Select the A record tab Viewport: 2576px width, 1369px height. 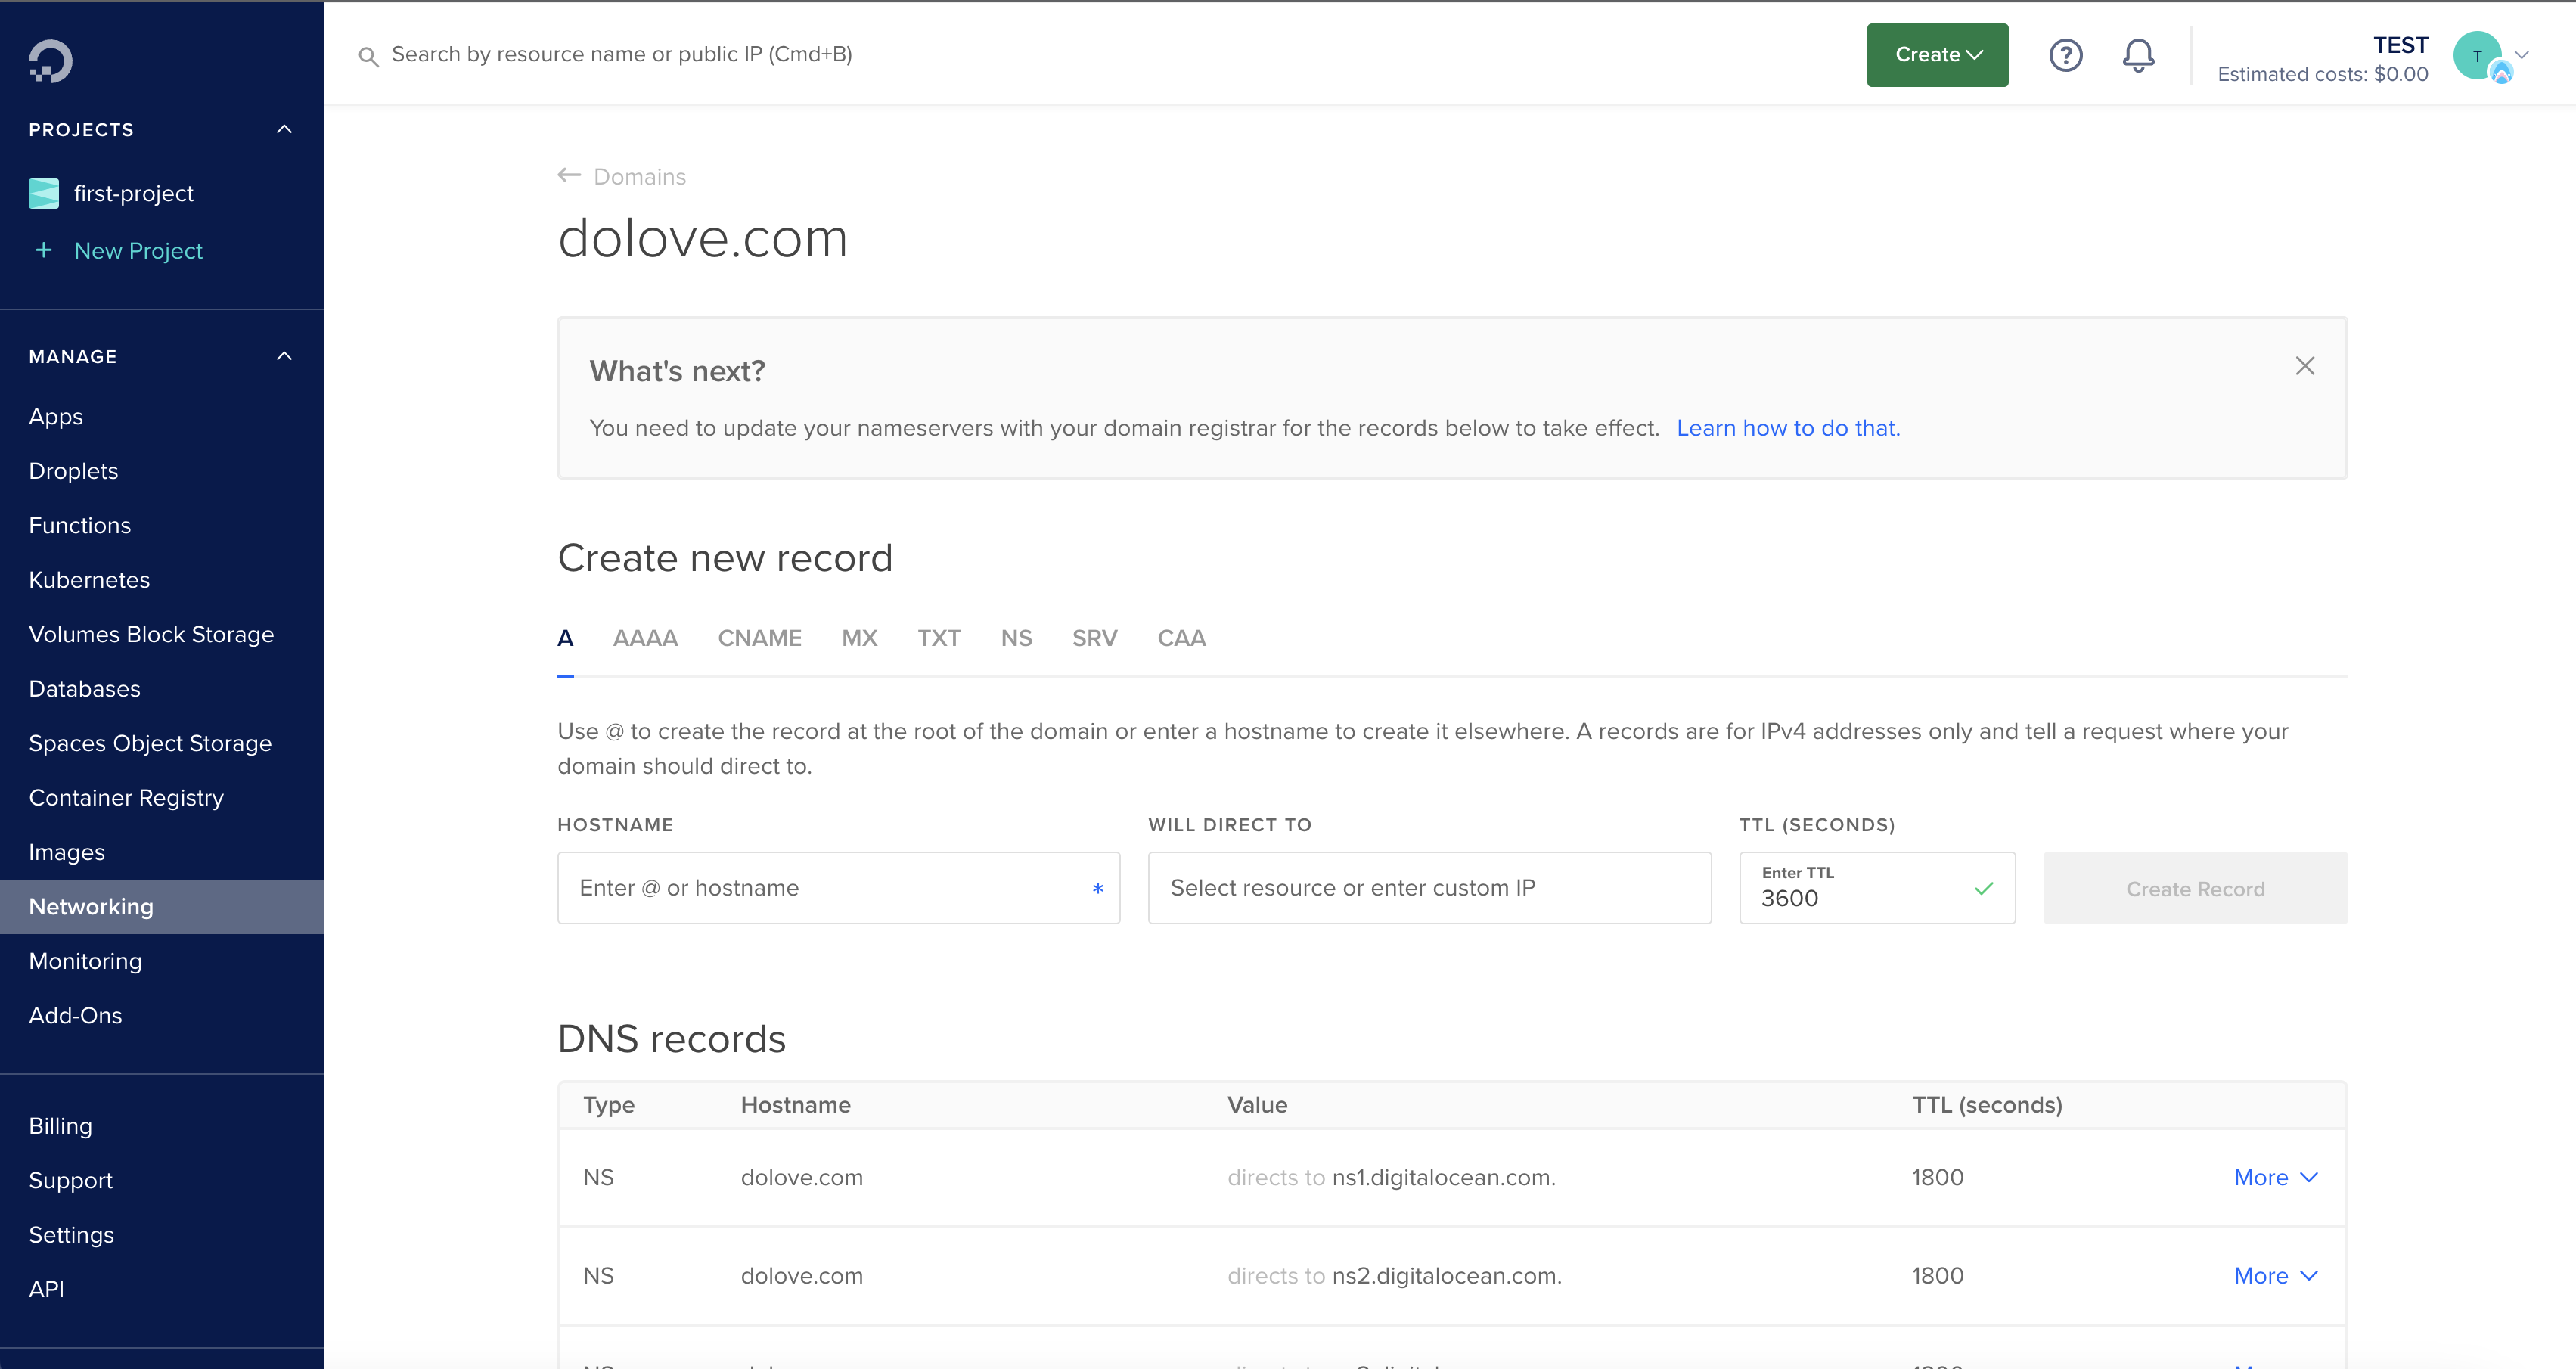565,638
